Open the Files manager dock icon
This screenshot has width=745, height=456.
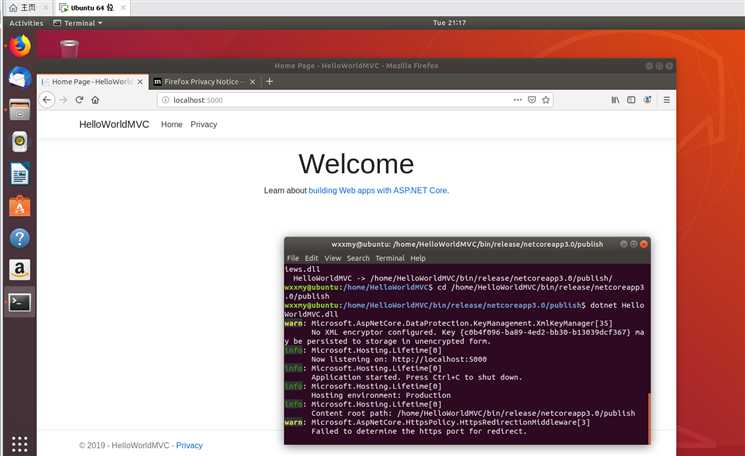coord(19,109)
